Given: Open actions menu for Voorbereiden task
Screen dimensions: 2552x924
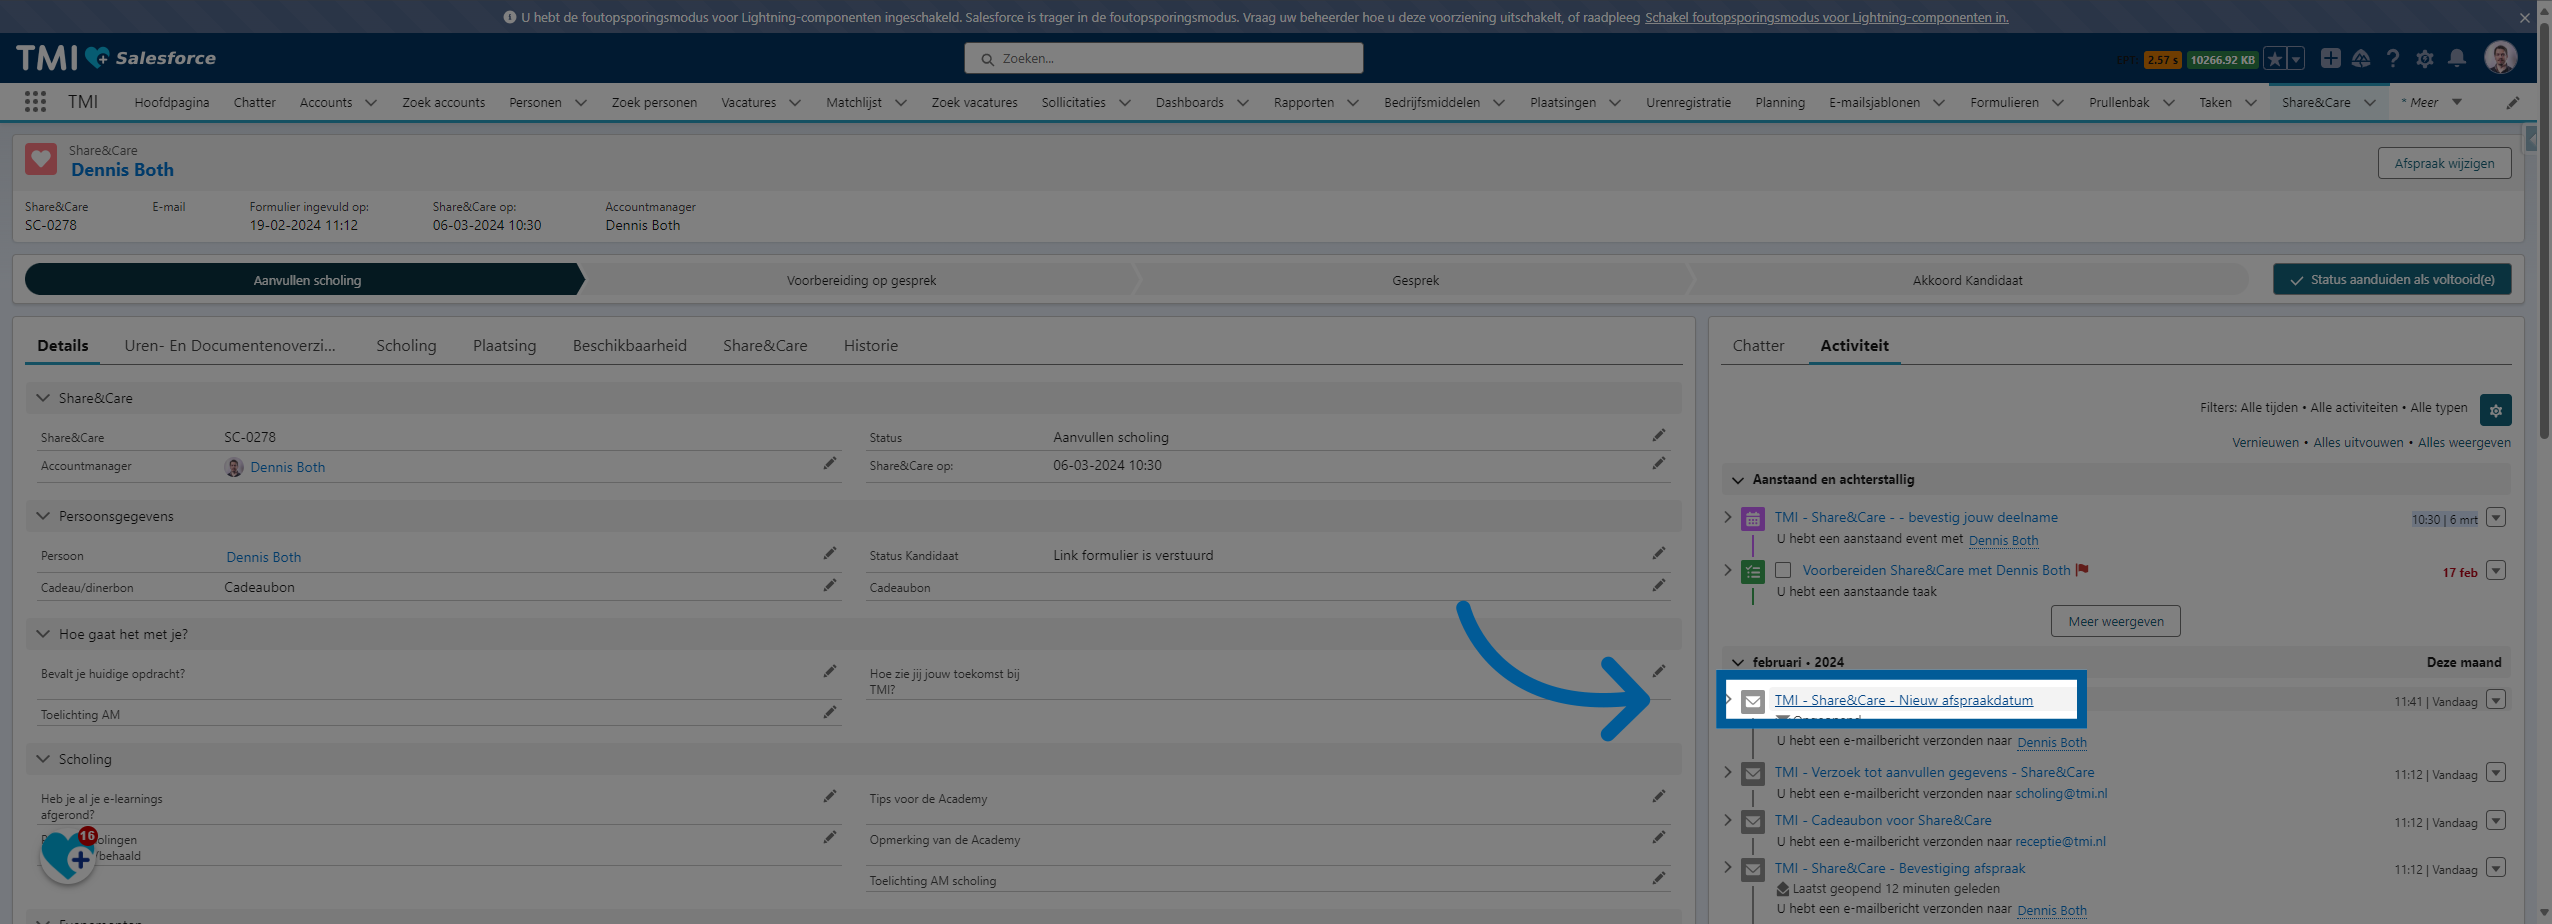Looking at the screenshot, I should click(2496, 570).
